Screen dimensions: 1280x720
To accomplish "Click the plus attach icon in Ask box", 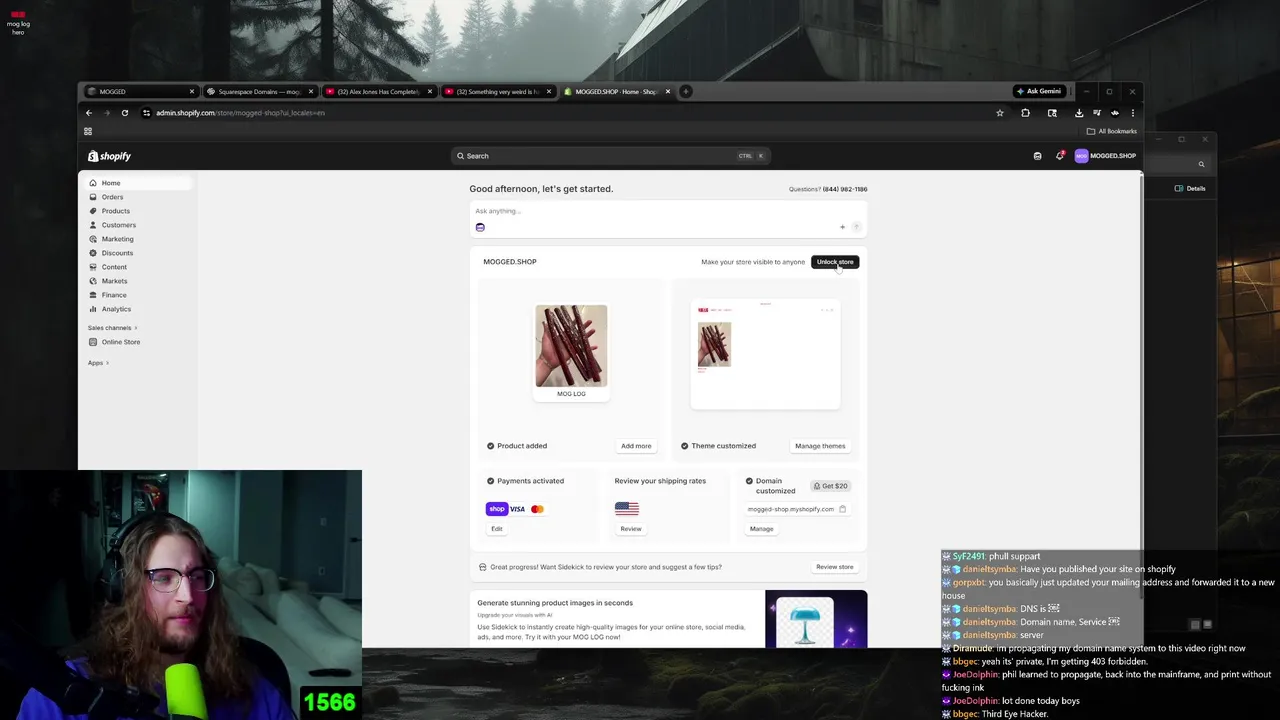I will click(x=842, y=227).
